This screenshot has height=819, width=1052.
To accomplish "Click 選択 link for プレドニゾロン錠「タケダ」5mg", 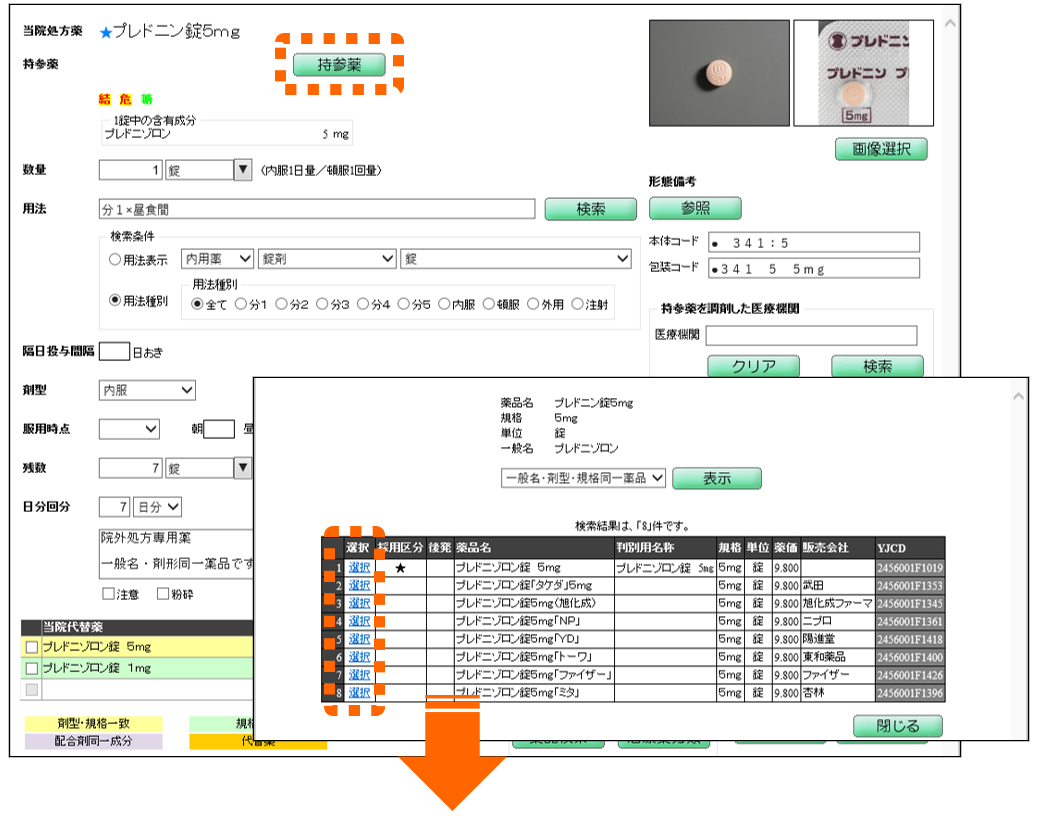I will [x=359, y=586].
